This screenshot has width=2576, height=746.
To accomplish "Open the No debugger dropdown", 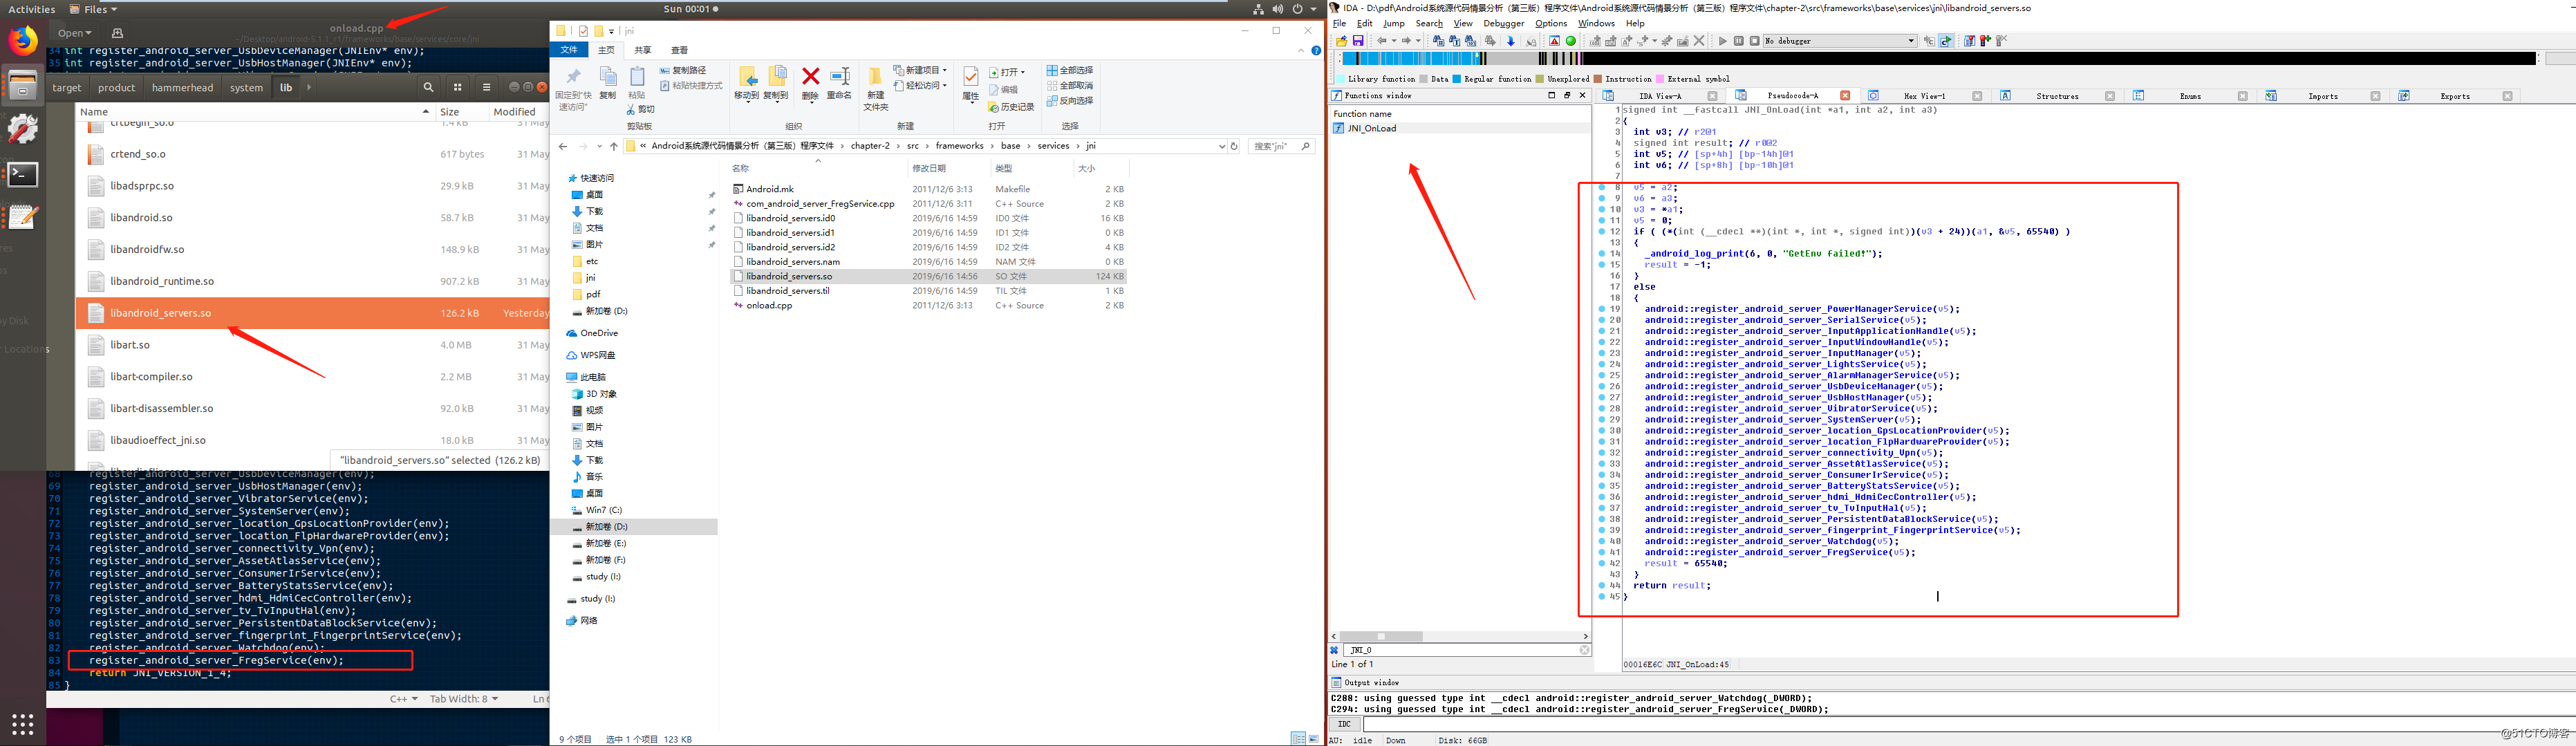I will click(1841, 41).
